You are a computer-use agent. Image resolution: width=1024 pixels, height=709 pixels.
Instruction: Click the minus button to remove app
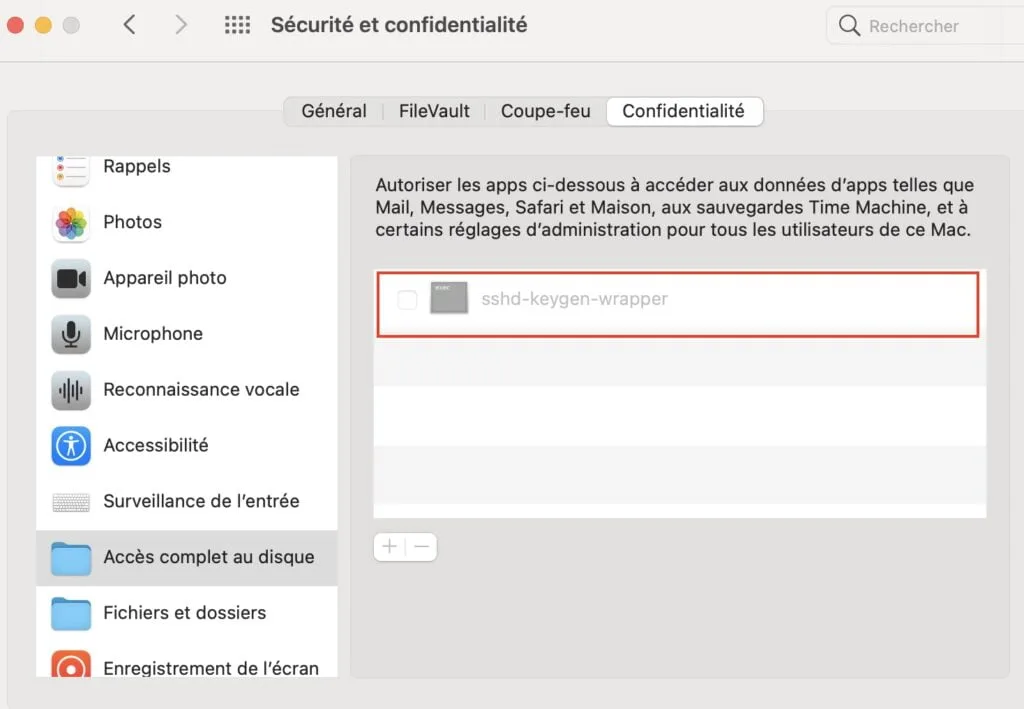[x=421, y=547]
